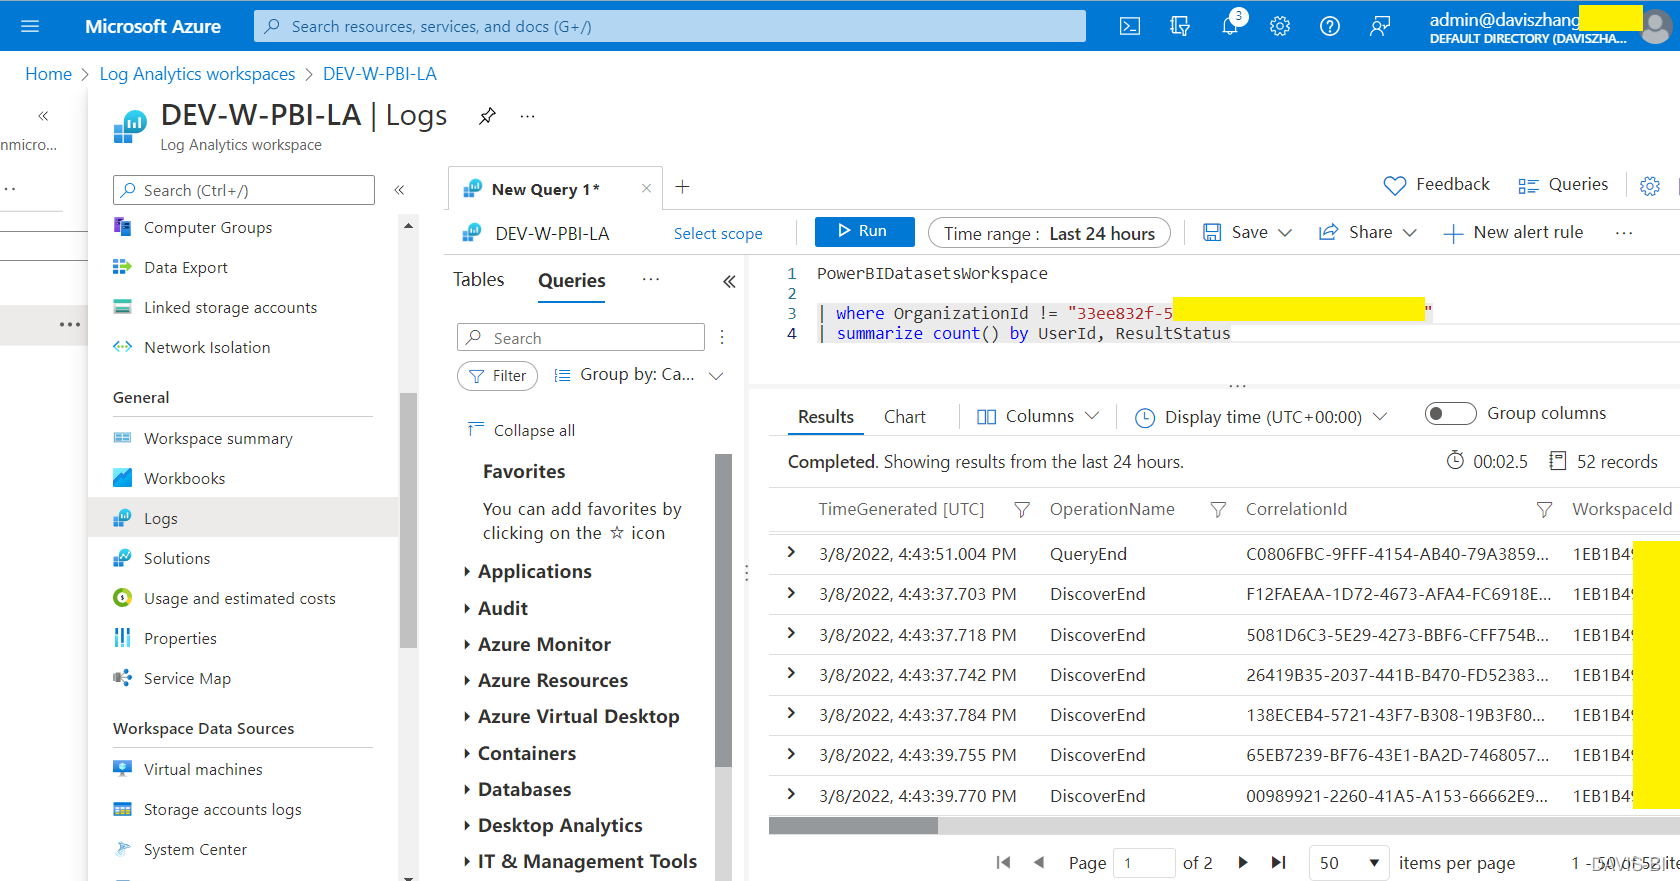Viewport: 1680px width, 881px height.
Task: Go to Home breadcrumb
Action: [x=48, y=74]
